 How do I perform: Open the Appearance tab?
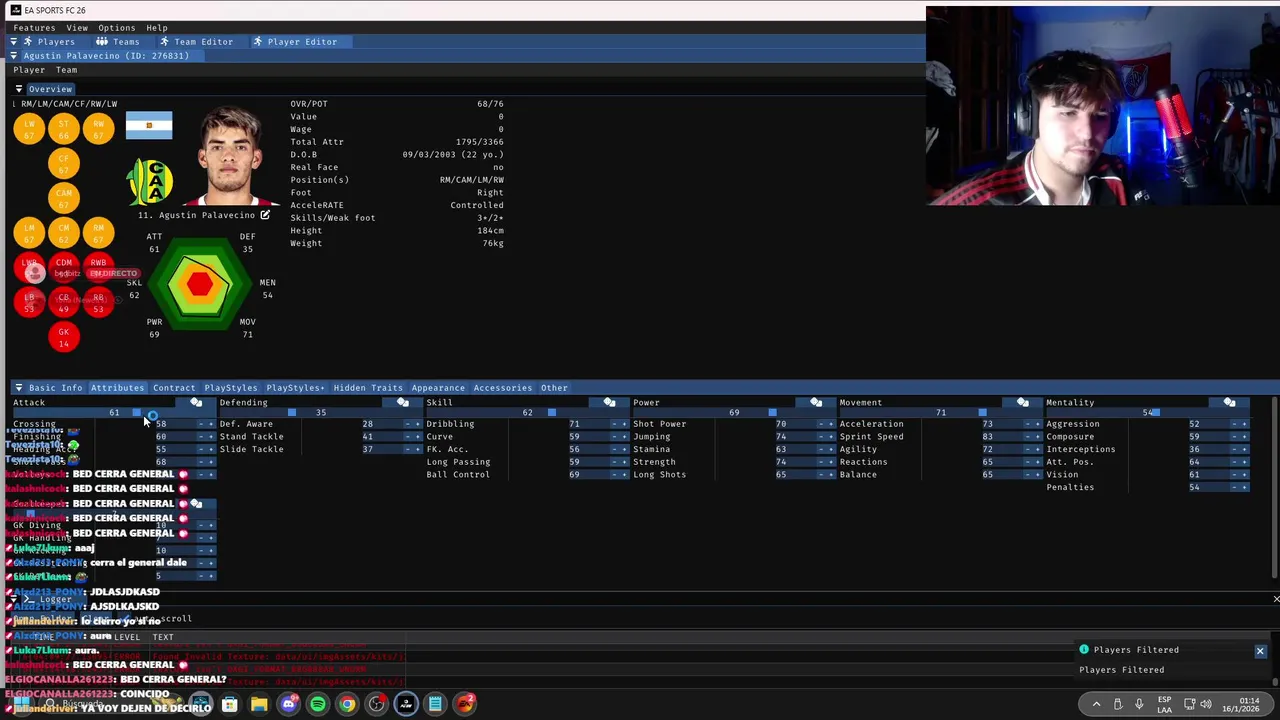438,388
